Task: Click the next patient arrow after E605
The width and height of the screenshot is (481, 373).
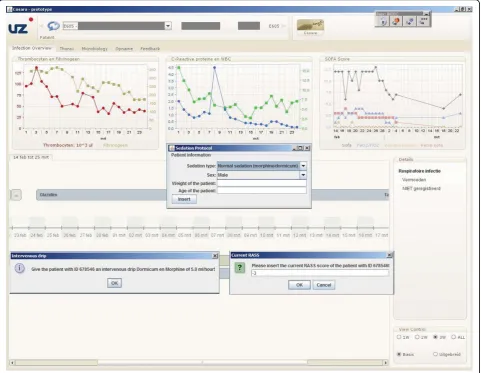Action: pos(284,26)
